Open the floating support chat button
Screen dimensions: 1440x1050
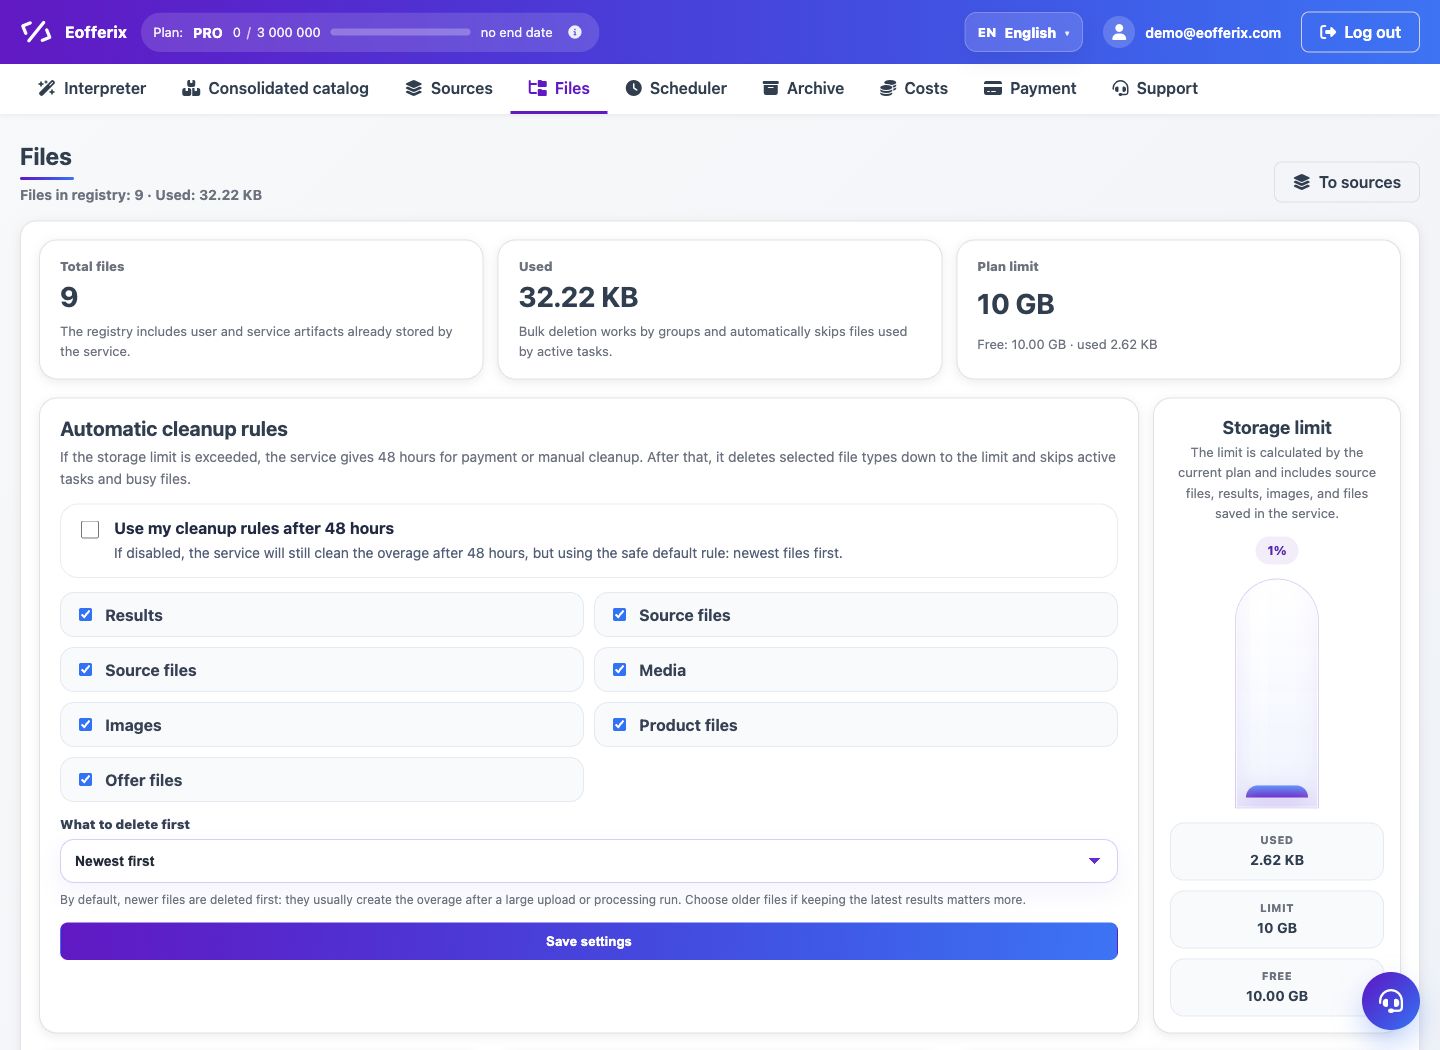[x=1391, y=1001]
